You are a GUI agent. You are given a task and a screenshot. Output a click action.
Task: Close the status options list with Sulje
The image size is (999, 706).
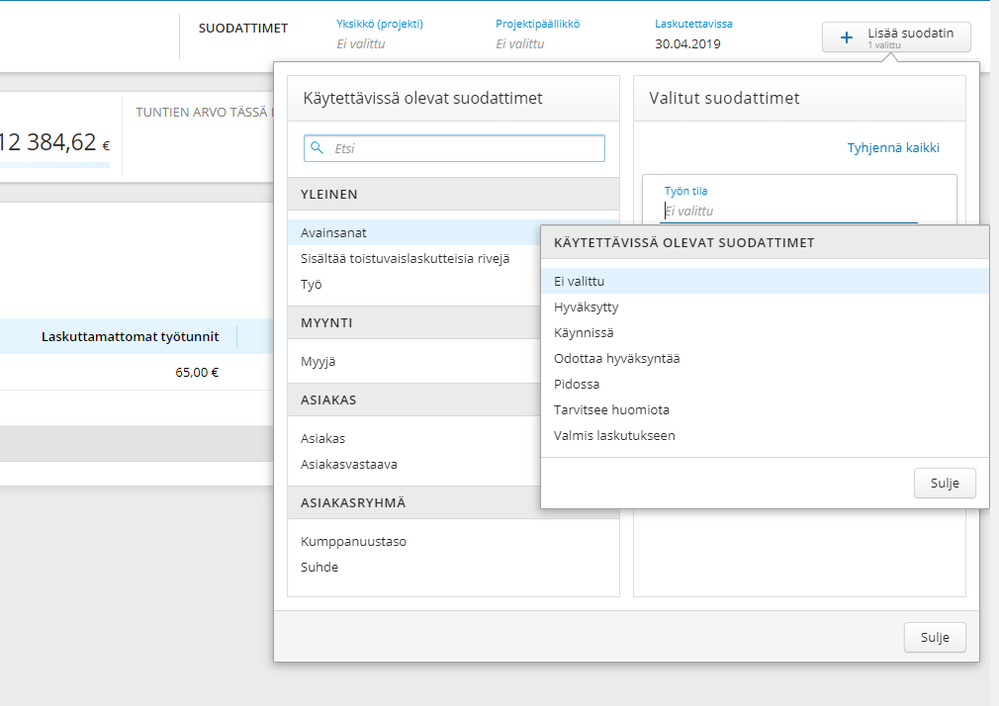(x=944, y=483)
